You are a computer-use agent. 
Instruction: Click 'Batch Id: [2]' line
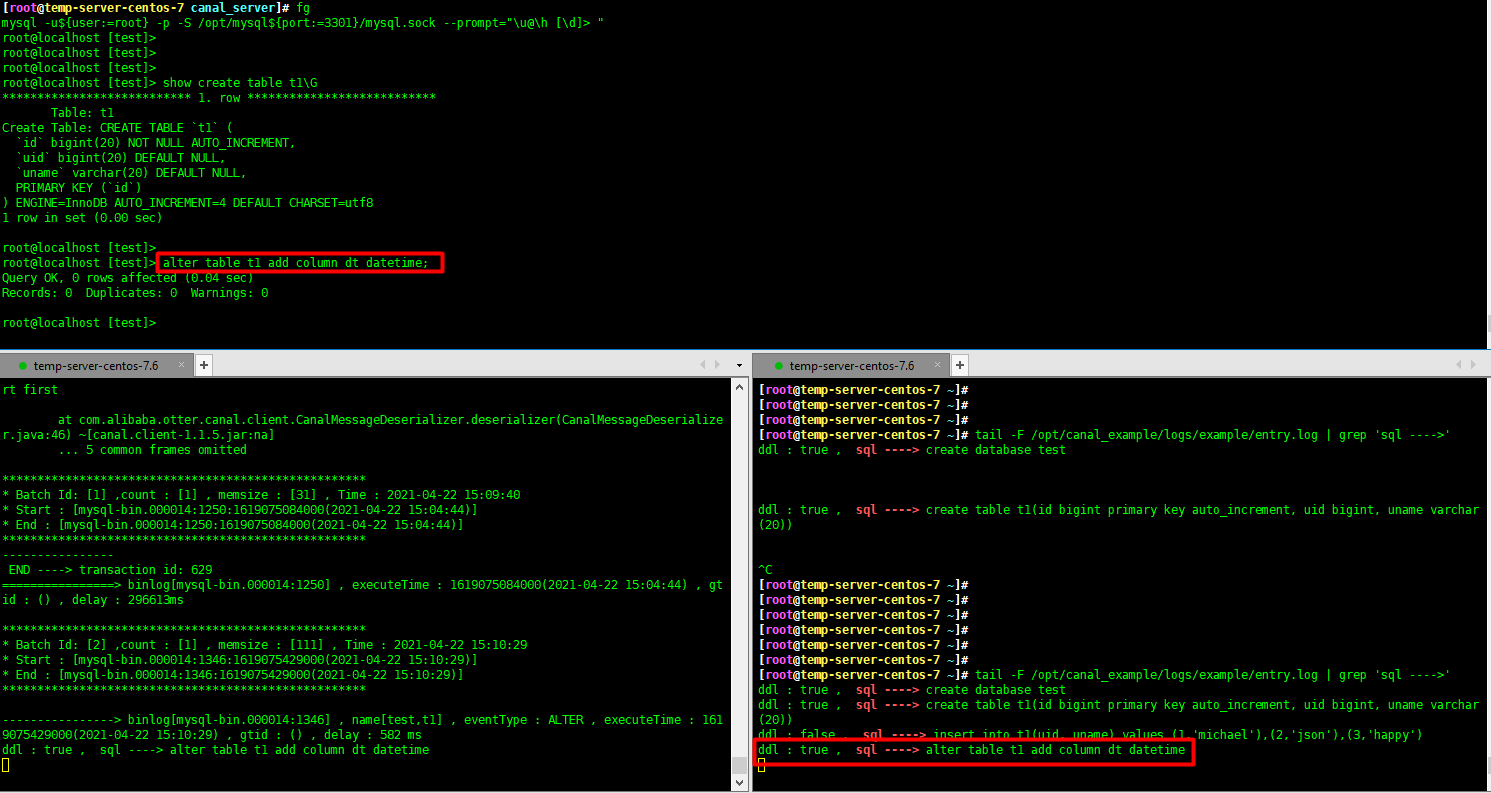tap(264, 645)
